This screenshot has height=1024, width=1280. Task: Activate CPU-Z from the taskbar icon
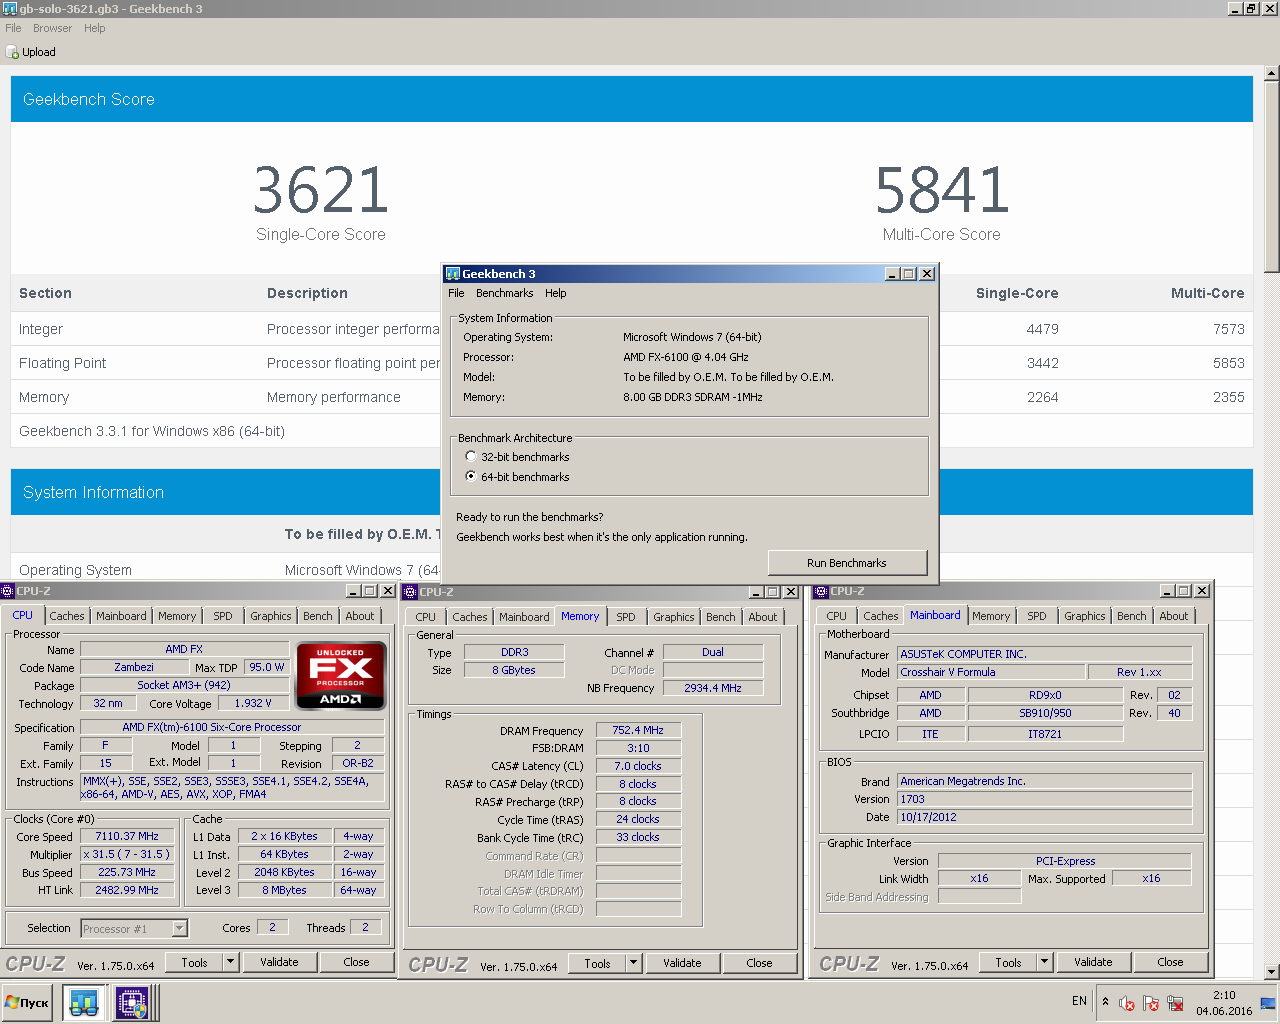click(x=132, y=1002)
